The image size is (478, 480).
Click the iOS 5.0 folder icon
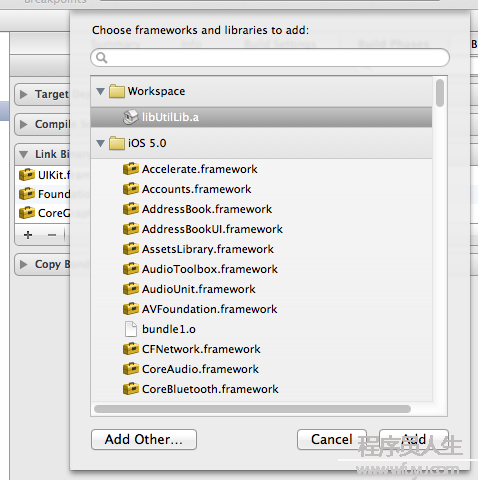(x=117, y=143)
